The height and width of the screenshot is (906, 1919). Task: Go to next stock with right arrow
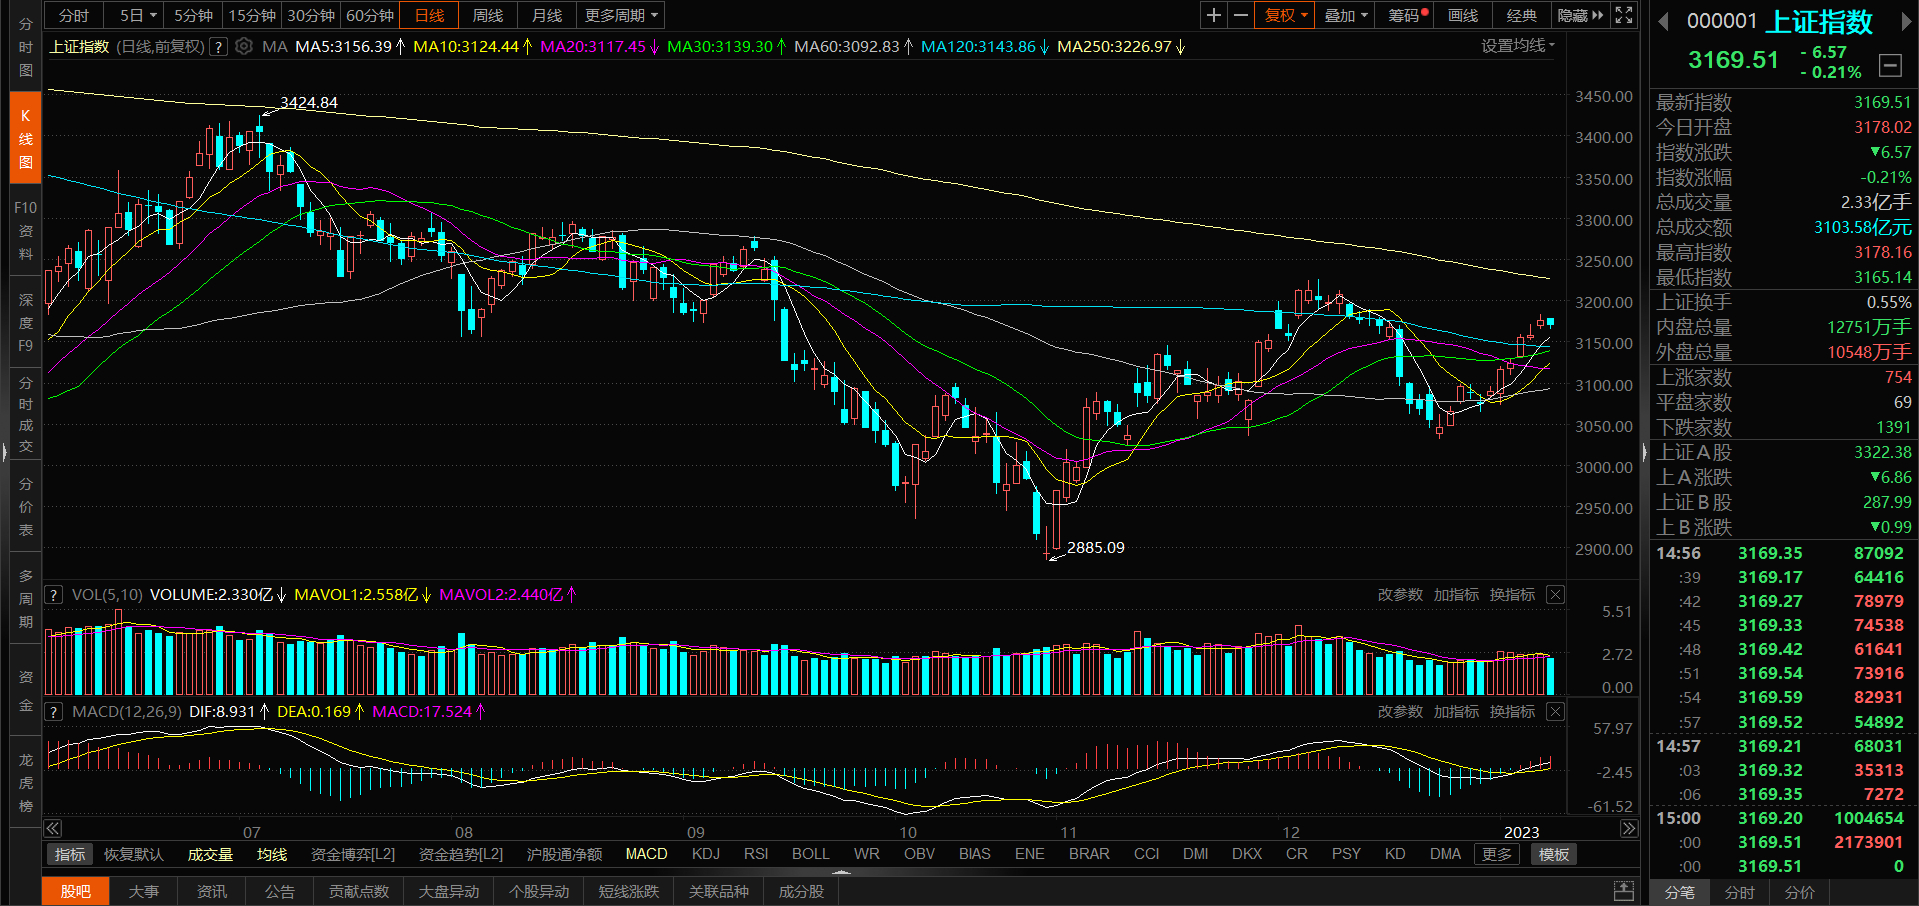click(1906, 21)
